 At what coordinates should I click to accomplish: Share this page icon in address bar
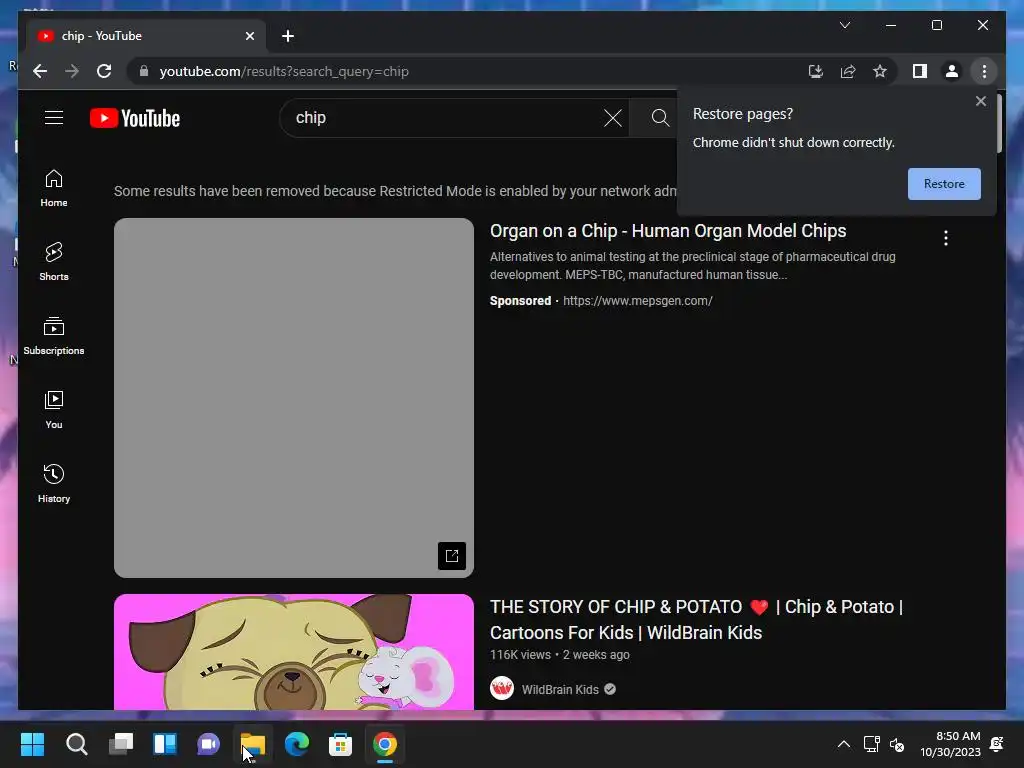point(848,71)
